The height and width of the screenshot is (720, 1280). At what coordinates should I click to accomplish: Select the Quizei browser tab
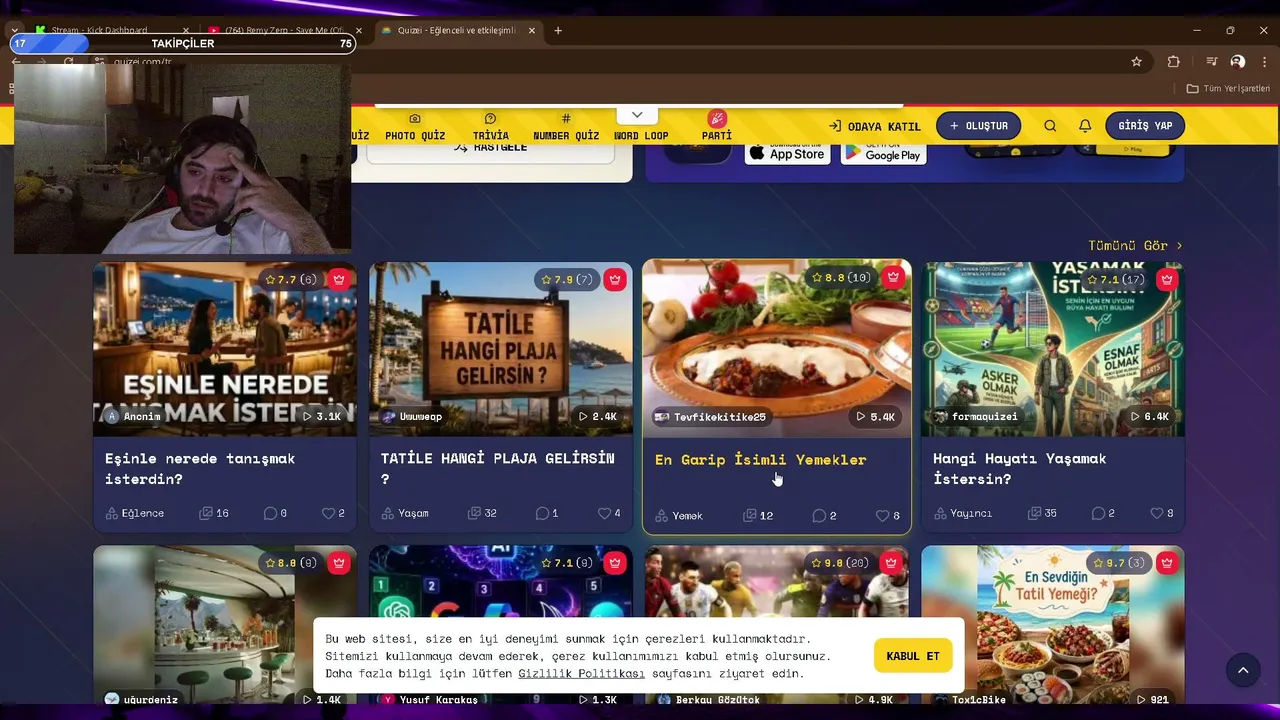[x=458, y=30]
